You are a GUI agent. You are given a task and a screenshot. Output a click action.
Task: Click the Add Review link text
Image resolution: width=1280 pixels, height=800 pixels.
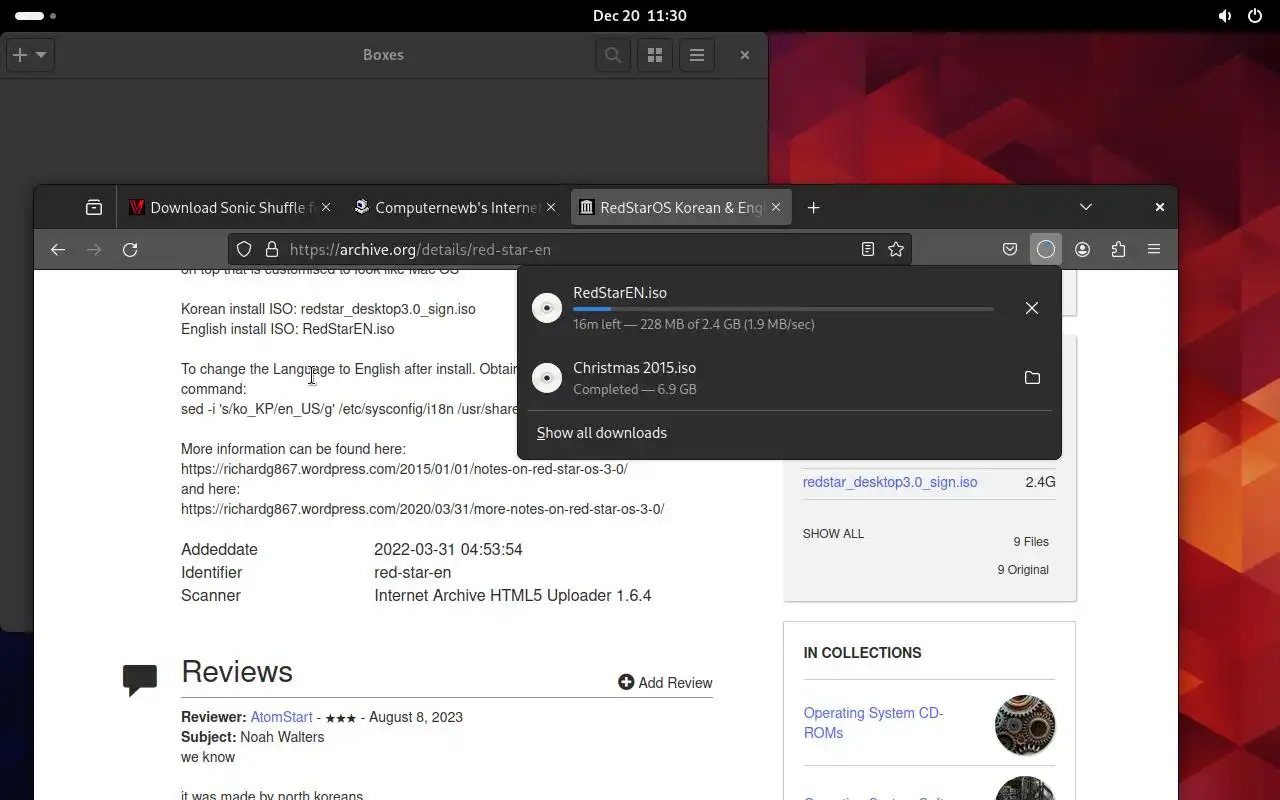click(676, 683)
